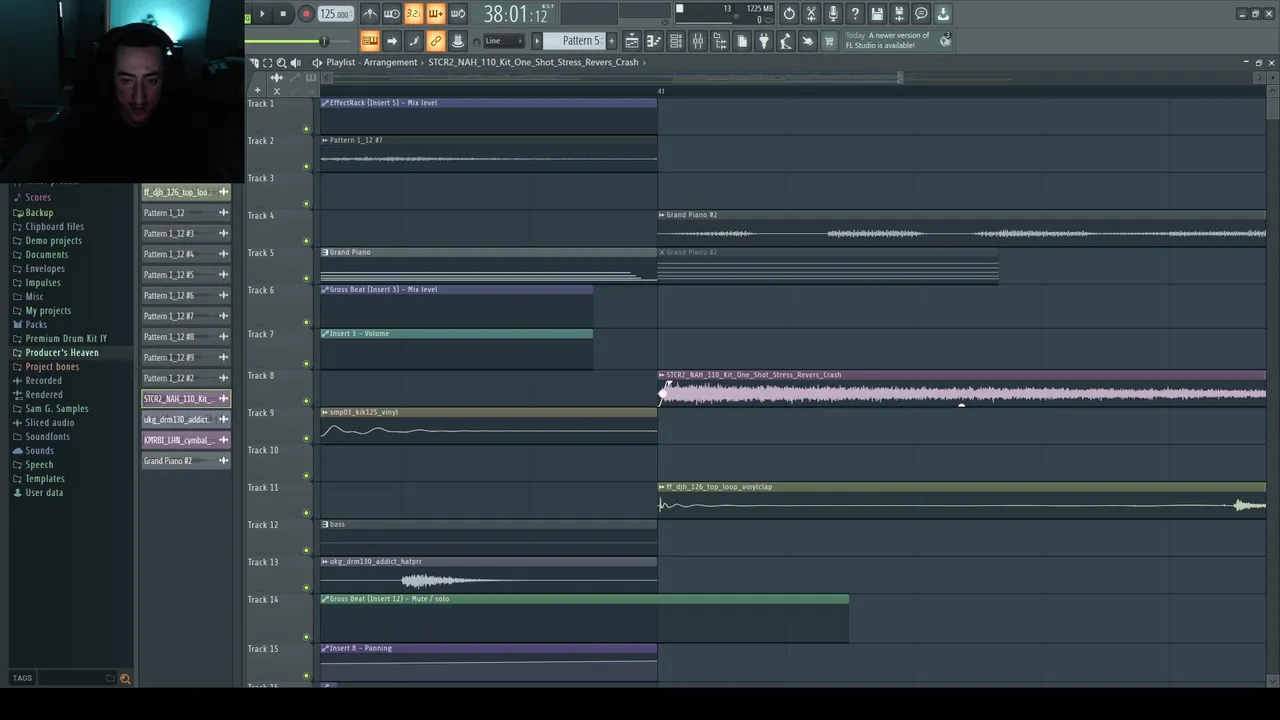Open the plugin picker plug icon
Screen dimensions: 1280x720
pyautogui.click(x=764, y=41)
